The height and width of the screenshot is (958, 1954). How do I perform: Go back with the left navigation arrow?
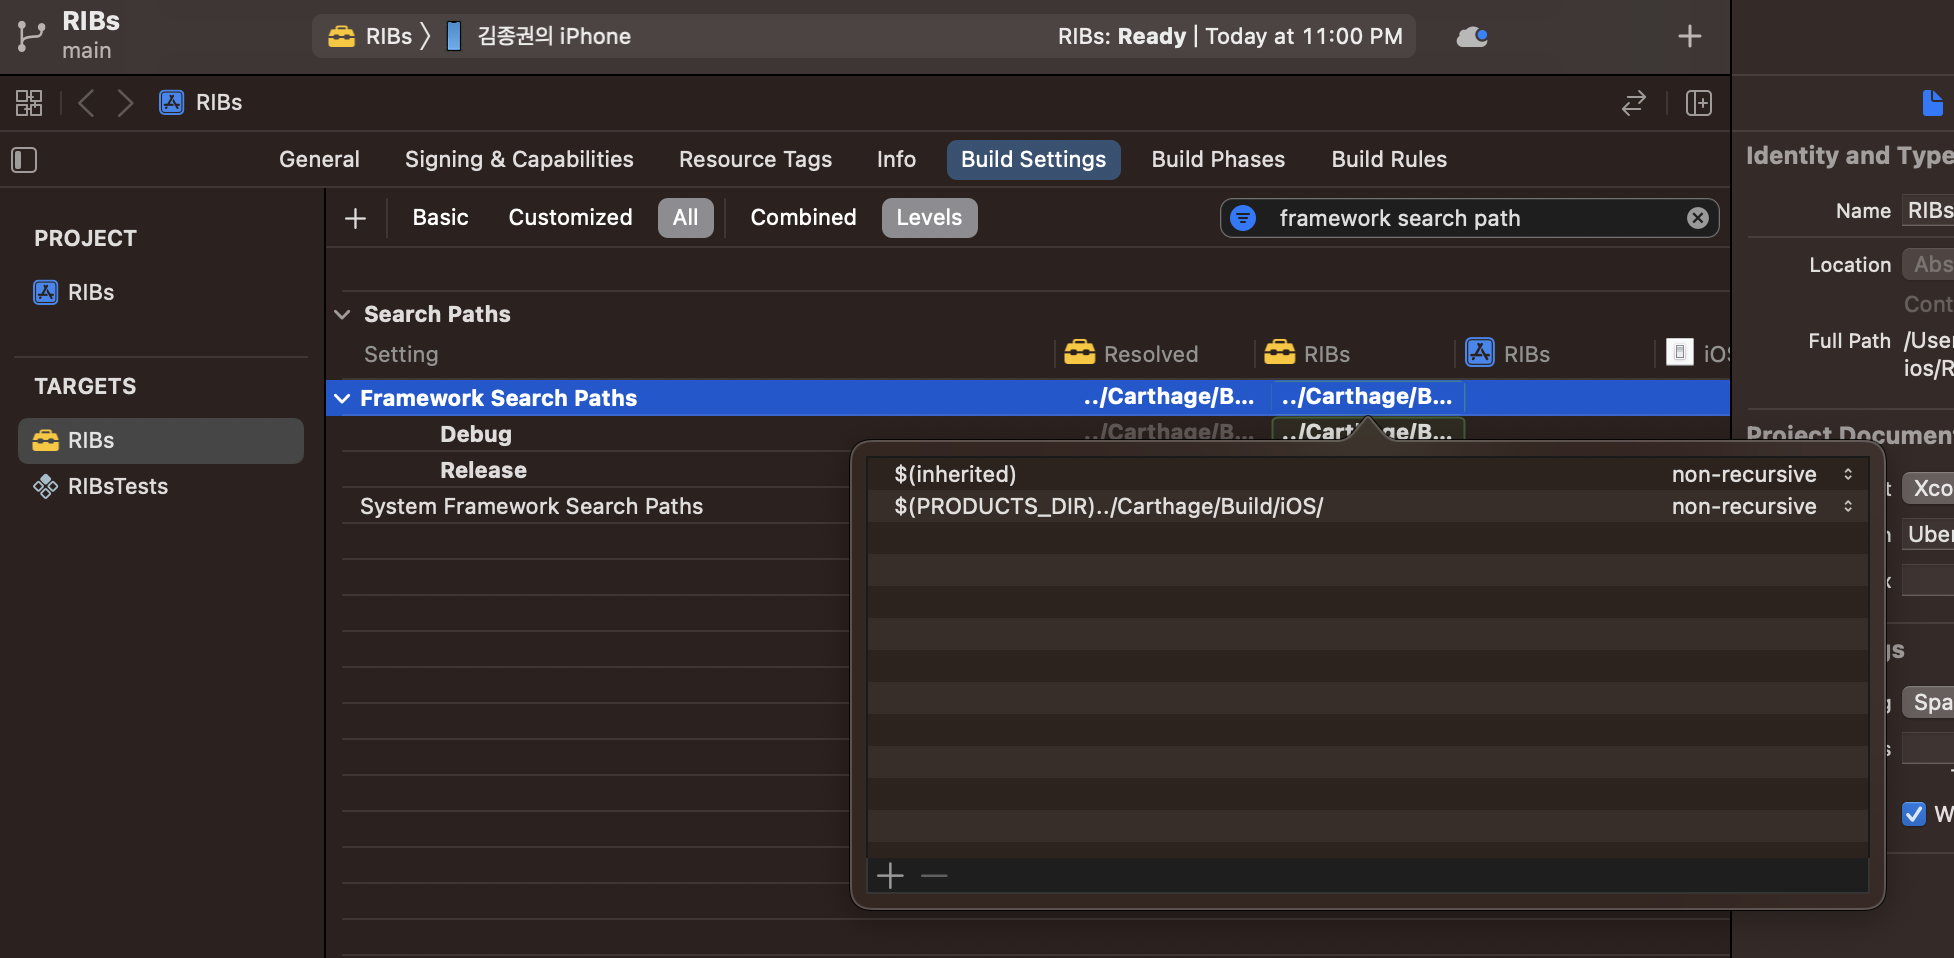(x=86, y=103)
